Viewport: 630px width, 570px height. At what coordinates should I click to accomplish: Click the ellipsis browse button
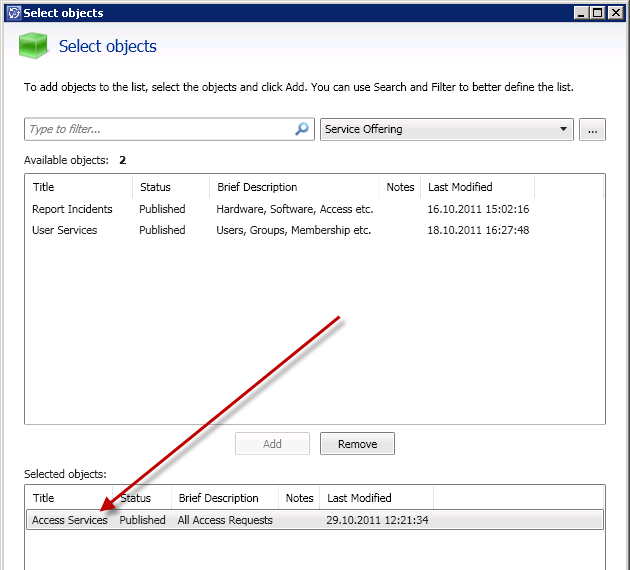tap(592, 130)
